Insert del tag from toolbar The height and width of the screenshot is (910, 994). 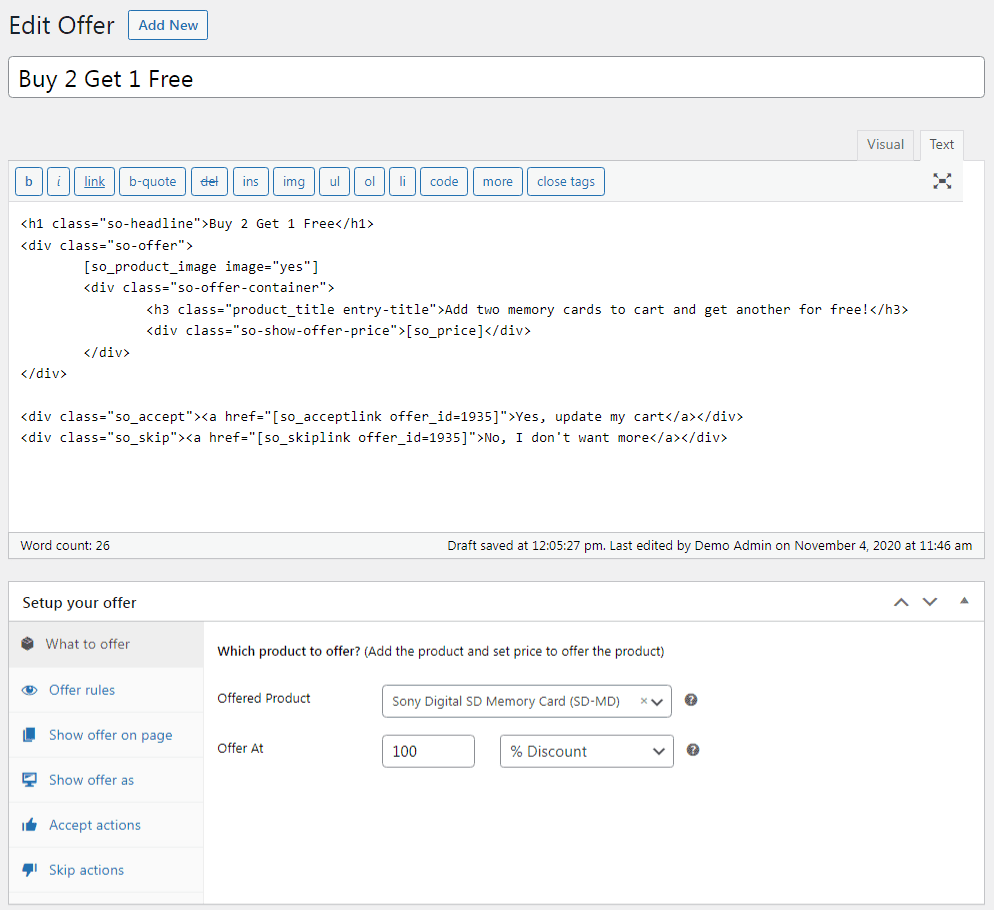209,181
